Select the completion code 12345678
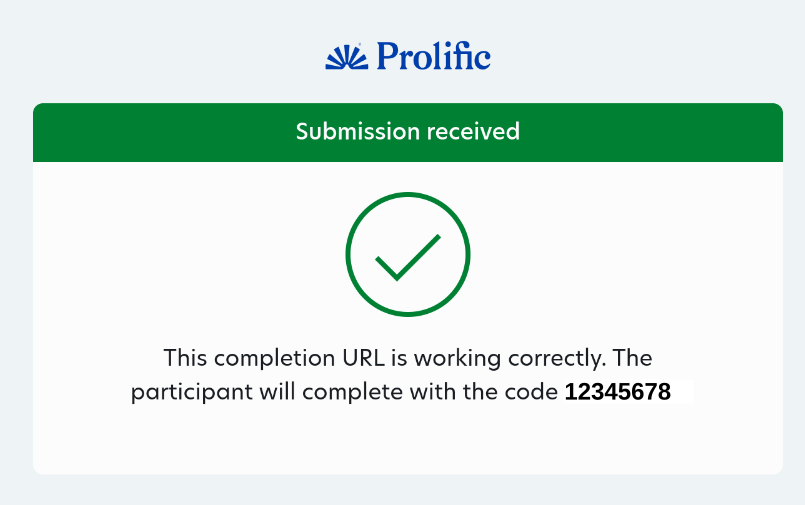805x505 pixels. (x=618, y=392)
